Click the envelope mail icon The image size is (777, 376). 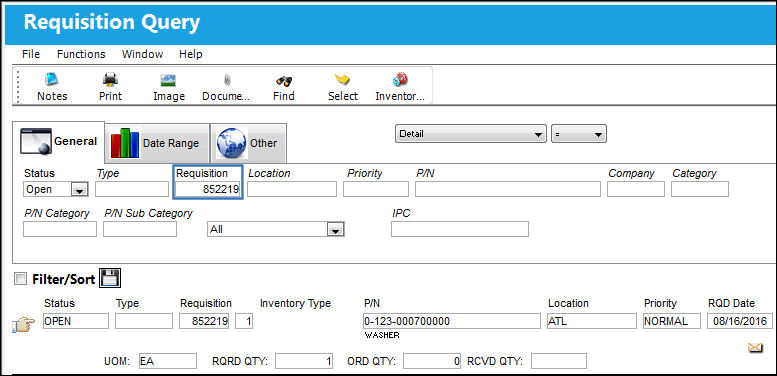click(755, 348)
